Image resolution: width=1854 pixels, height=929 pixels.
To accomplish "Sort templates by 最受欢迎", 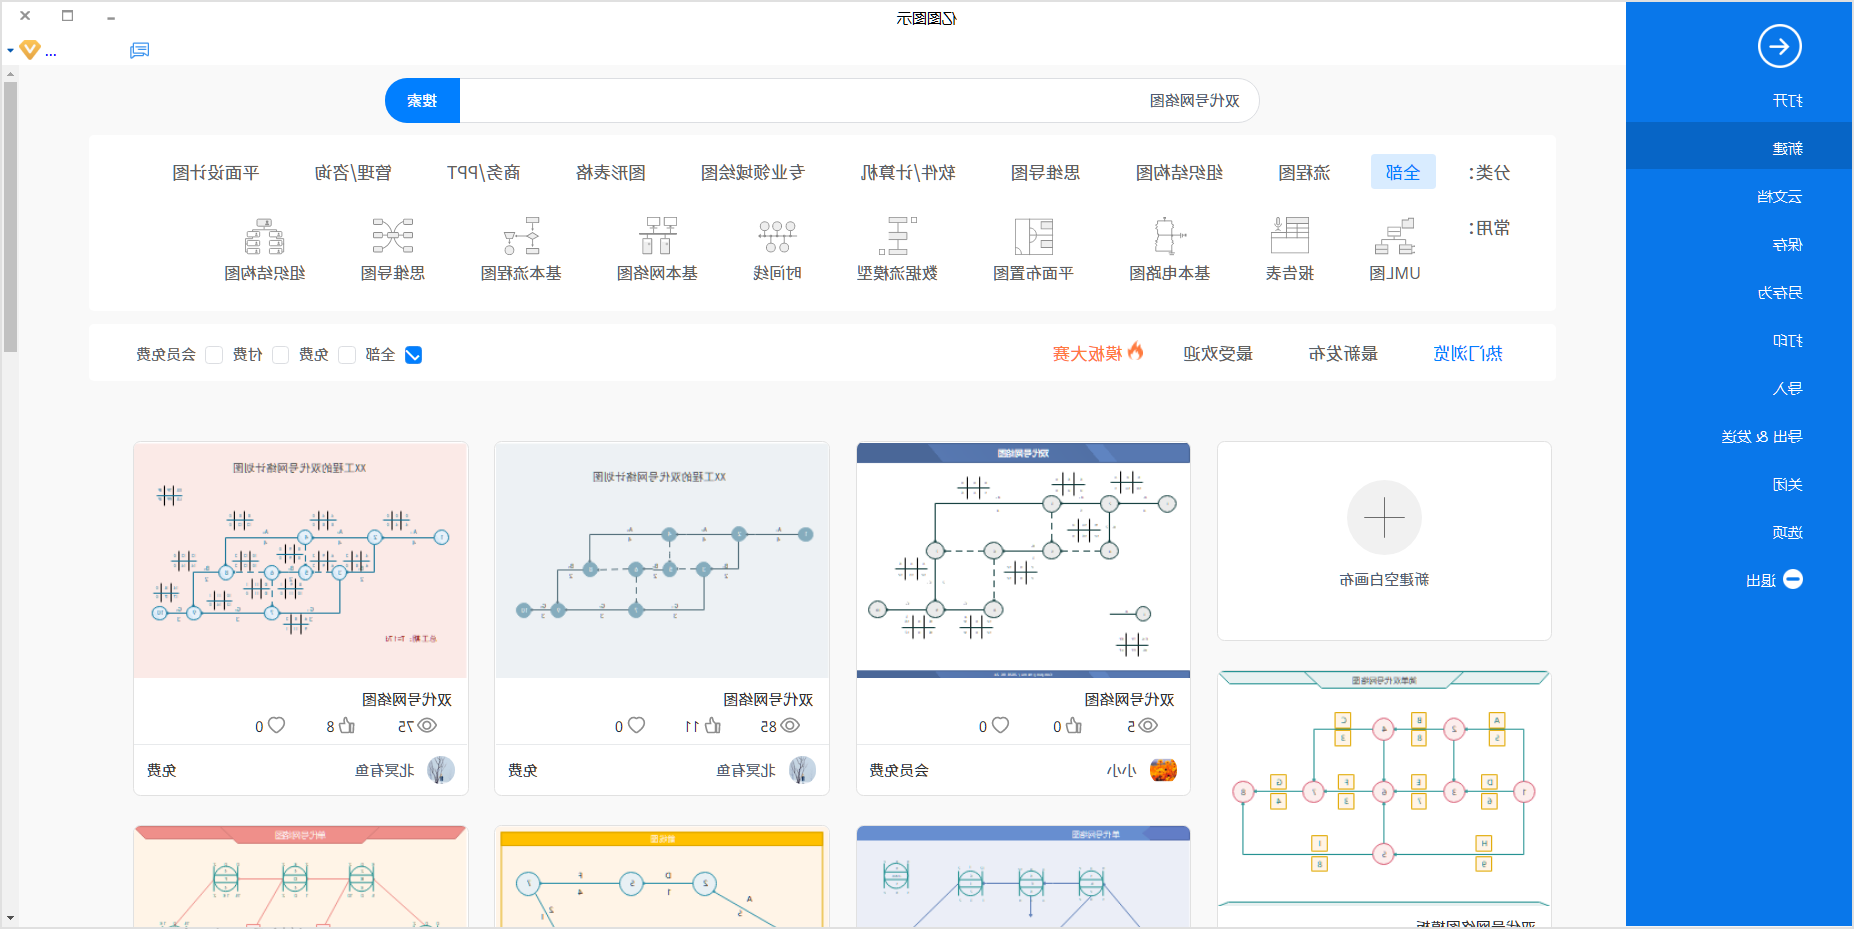I will 1218,353.
